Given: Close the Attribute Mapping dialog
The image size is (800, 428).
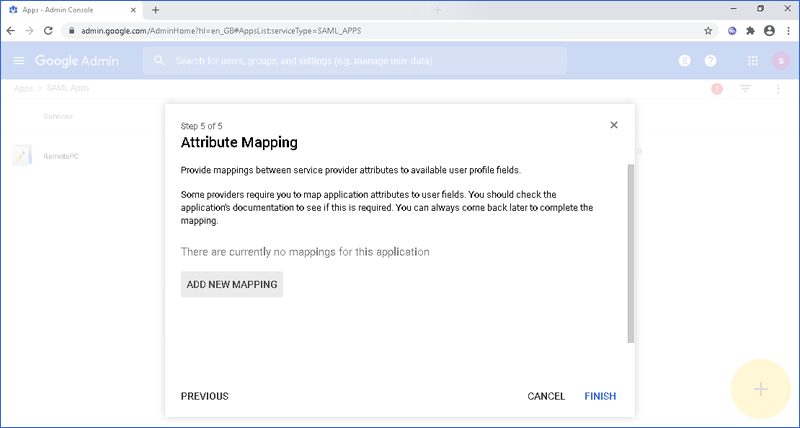Looking at the screenshot, I should [x=614, y=125].
